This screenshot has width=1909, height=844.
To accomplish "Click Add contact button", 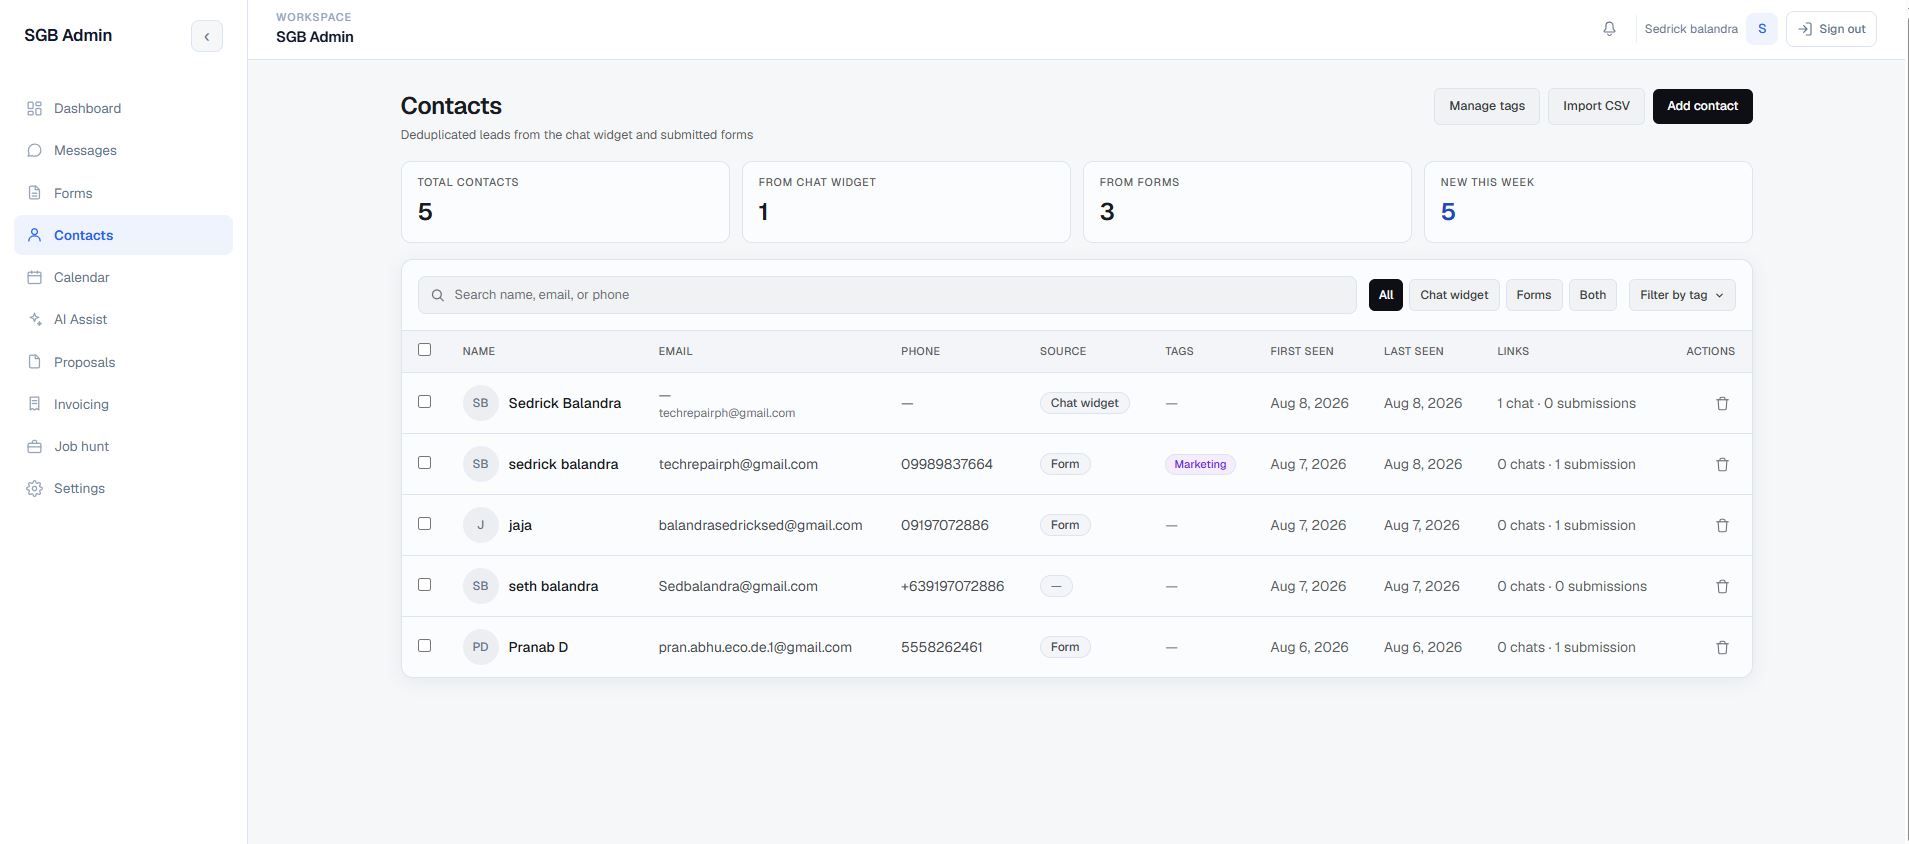I will pos(1702,106).
